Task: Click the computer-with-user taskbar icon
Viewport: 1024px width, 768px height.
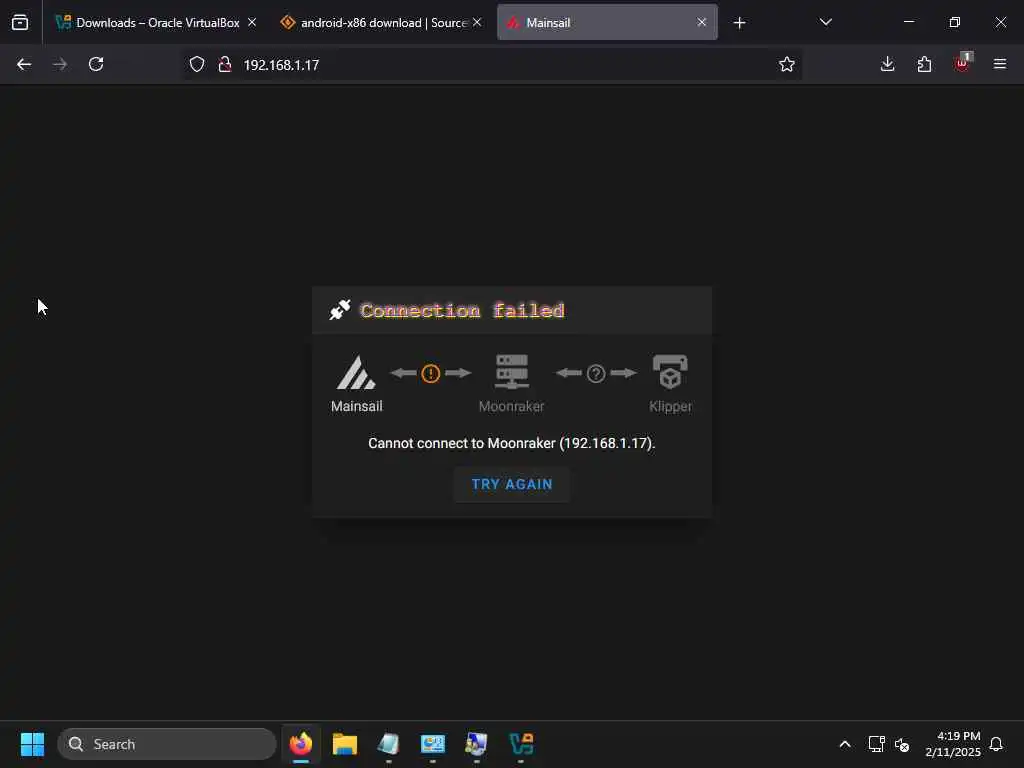Action: pyautogui.click(x=477, y=744)
